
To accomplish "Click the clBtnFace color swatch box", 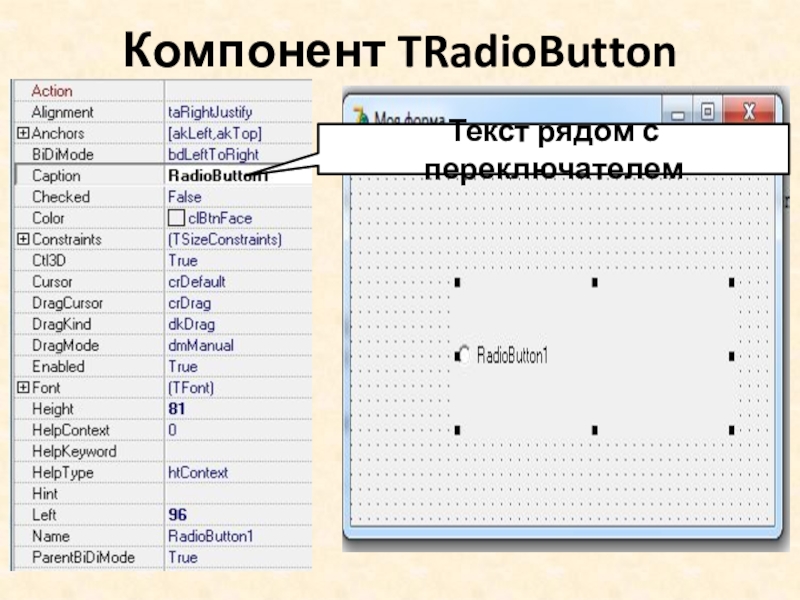I will click(x=176, y=218).
